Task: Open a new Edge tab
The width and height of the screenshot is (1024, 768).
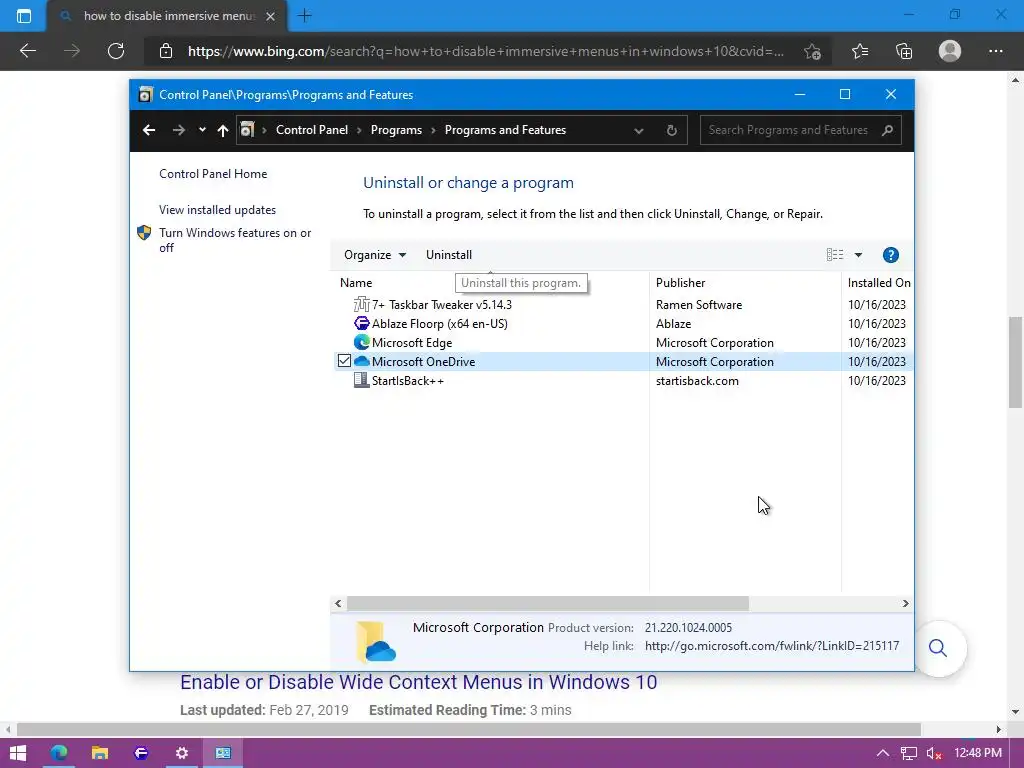Action: click(x=304, y=16)
